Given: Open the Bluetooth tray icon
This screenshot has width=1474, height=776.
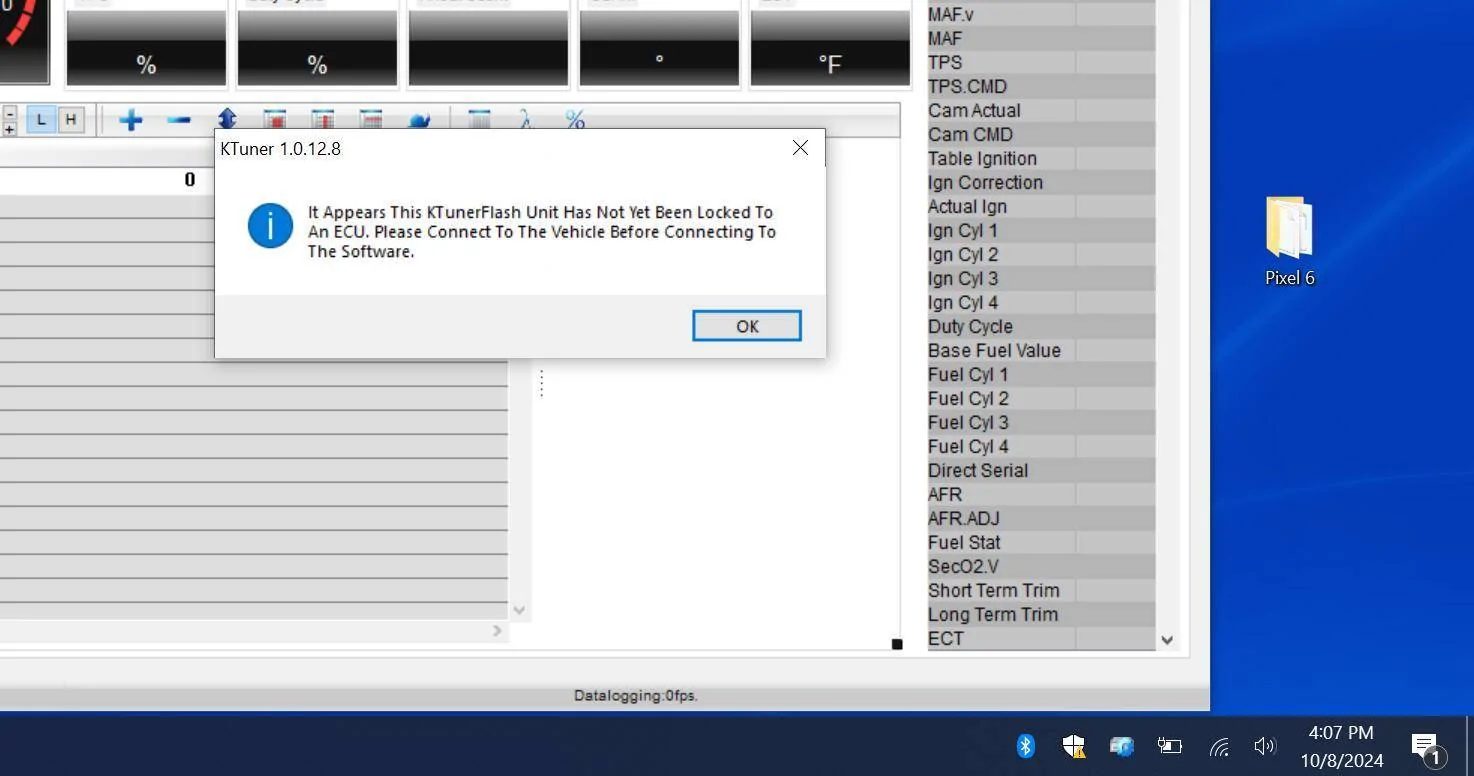Looking at the screenshot, I should tap(1025, 746).
